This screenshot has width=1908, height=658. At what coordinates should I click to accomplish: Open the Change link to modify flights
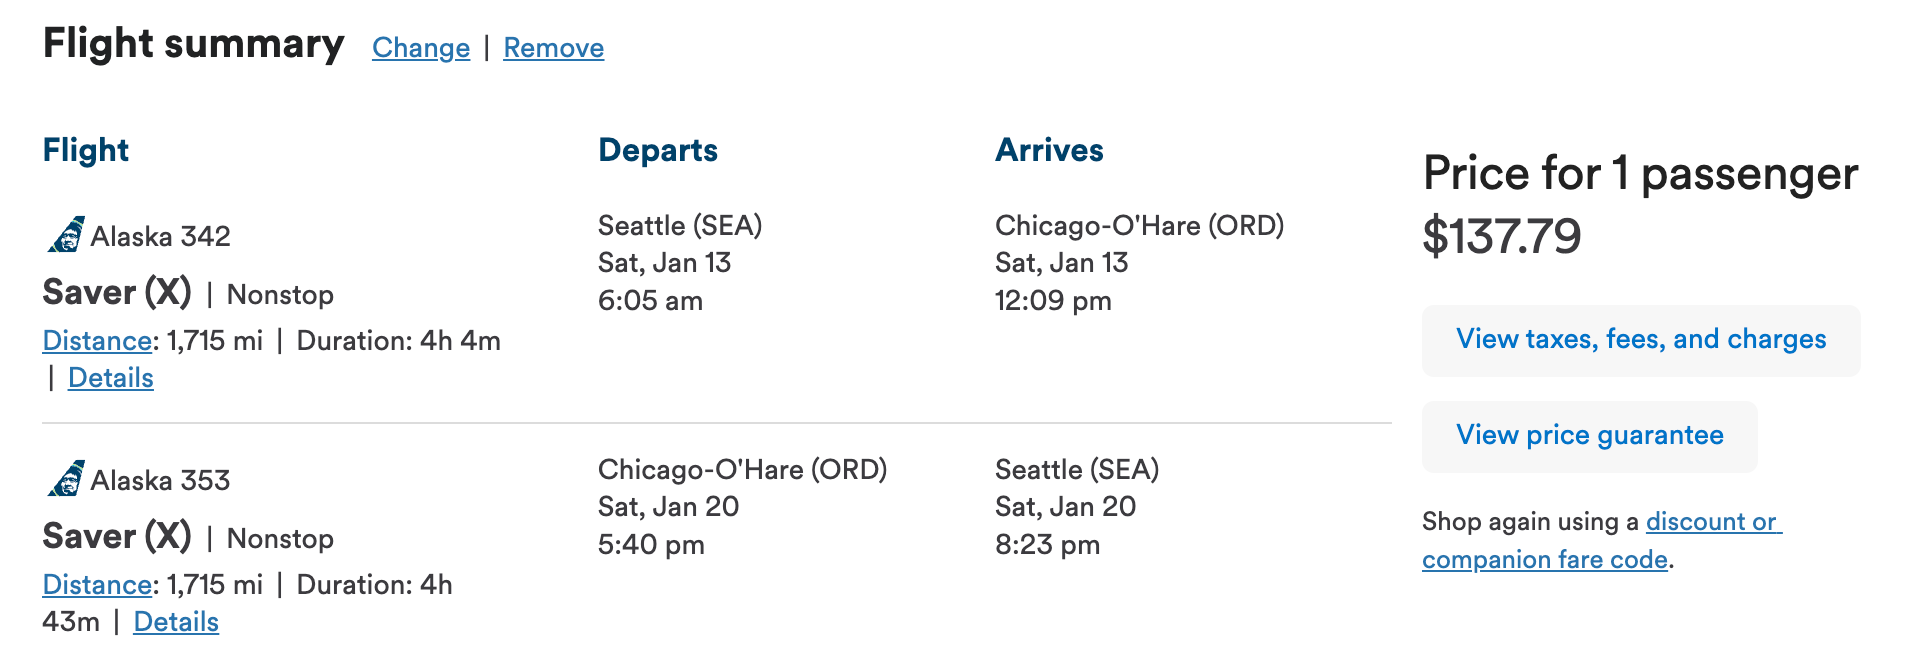click(x=420, y=47)
